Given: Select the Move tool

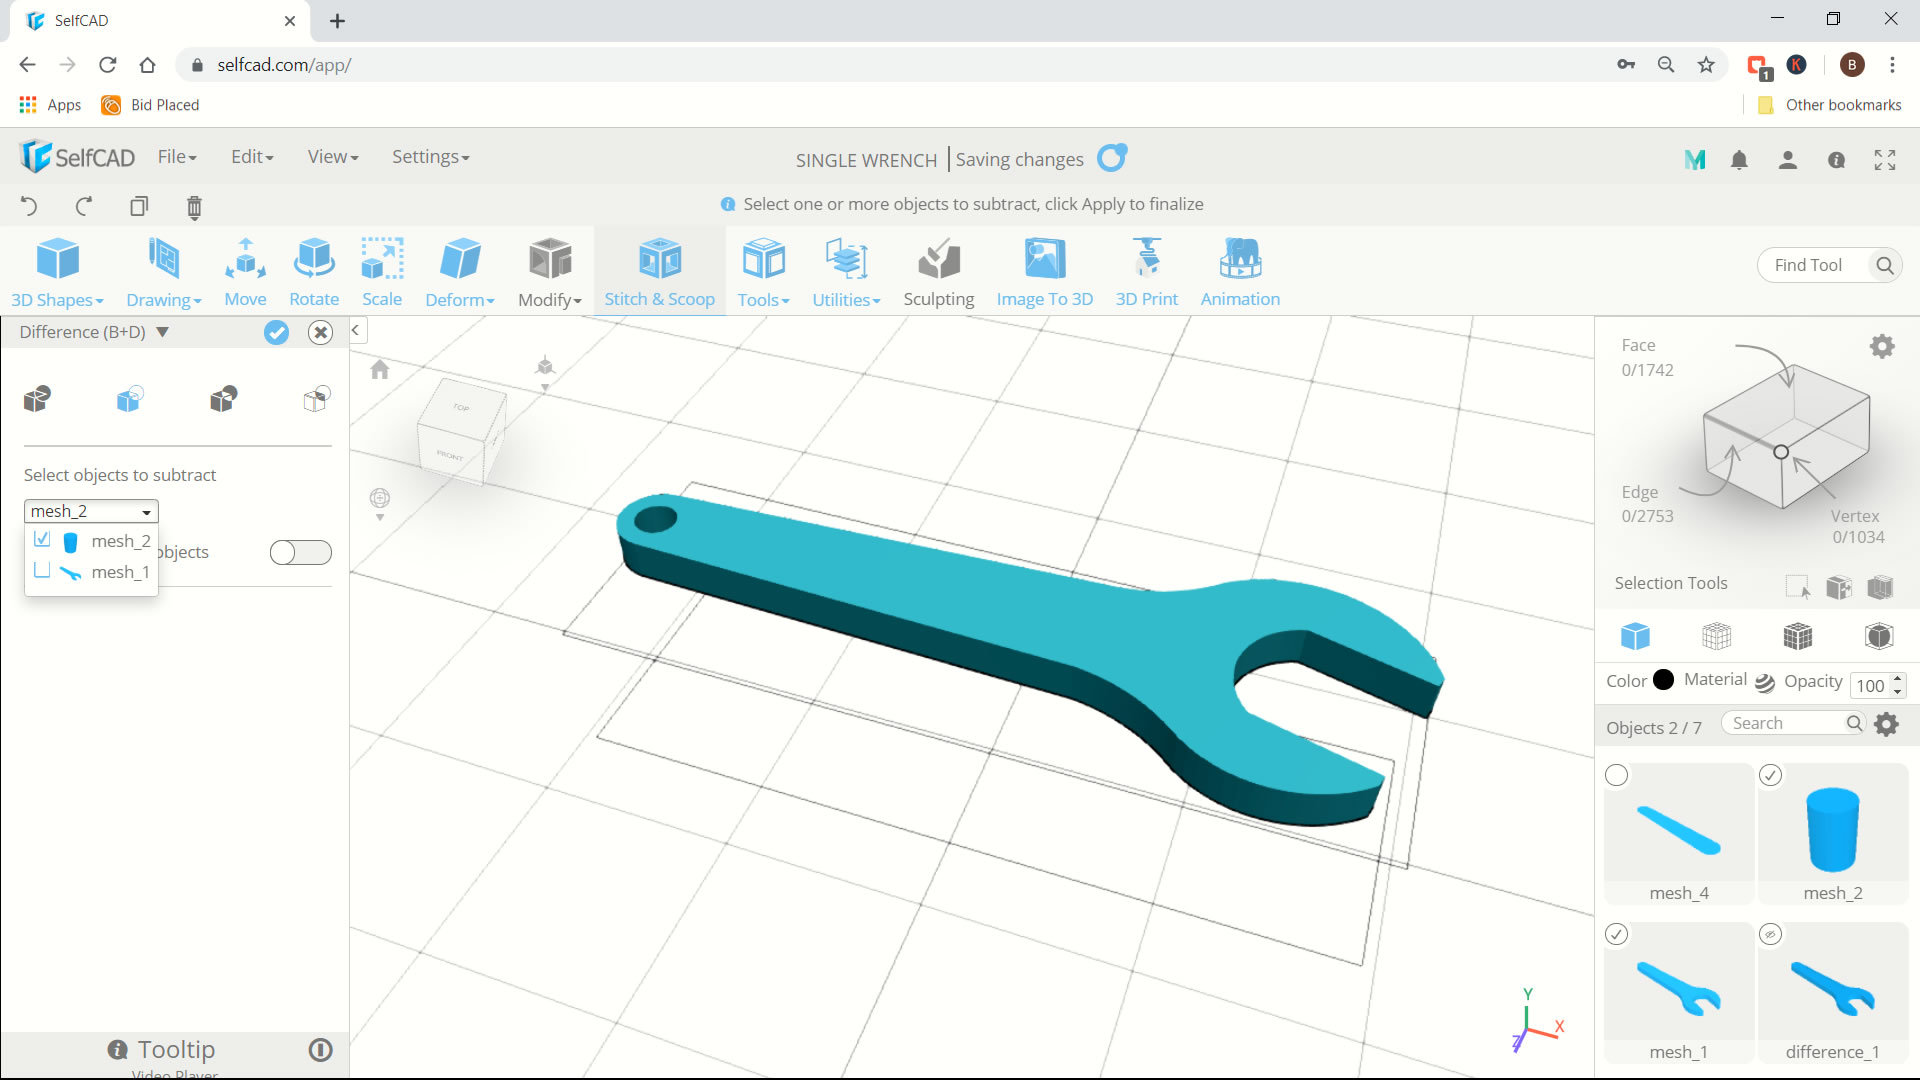Looking at the screenshot, I should click(243, 270).
